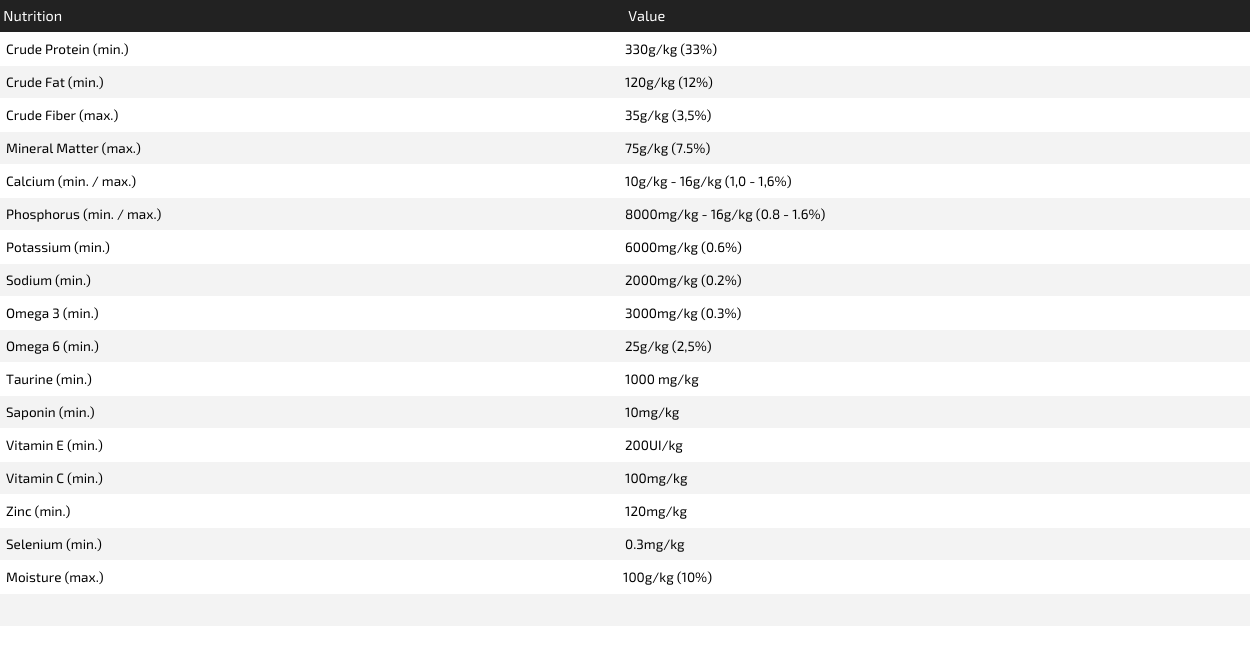Click the Value column header

click(646, 16)
